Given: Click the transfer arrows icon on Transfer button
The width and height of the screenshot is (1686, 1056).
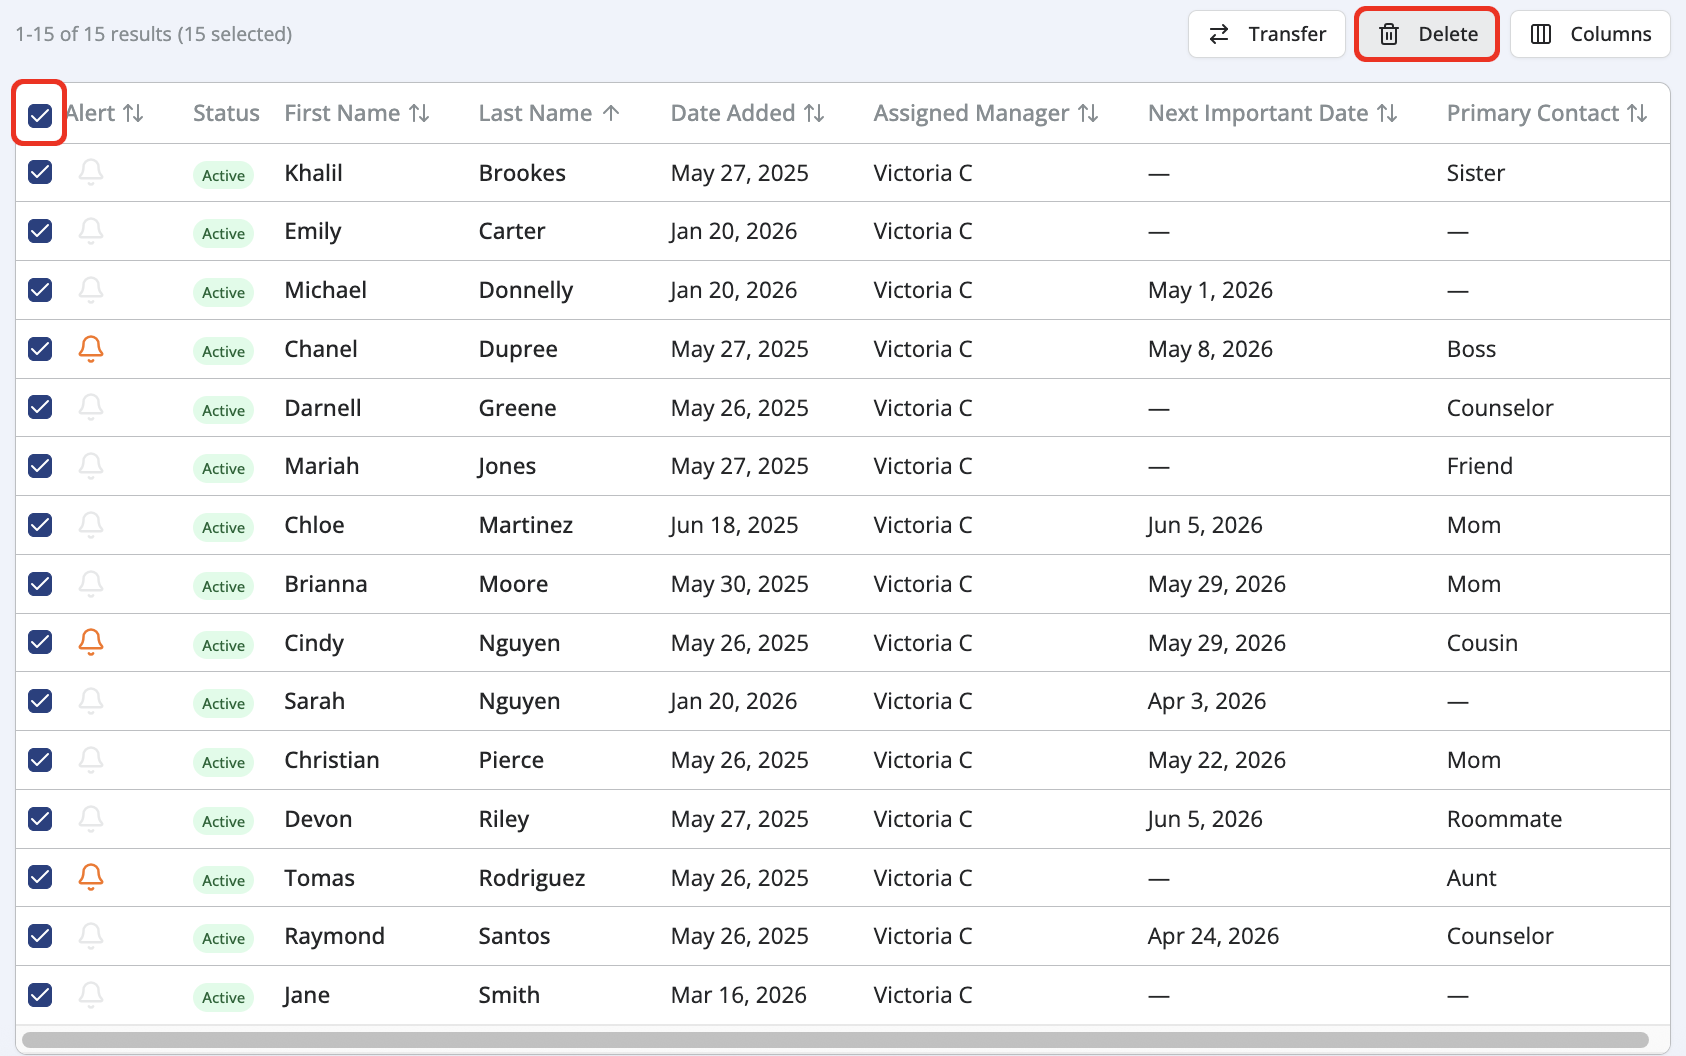Looking at the screenshot, I should (x=1218, y=33).
